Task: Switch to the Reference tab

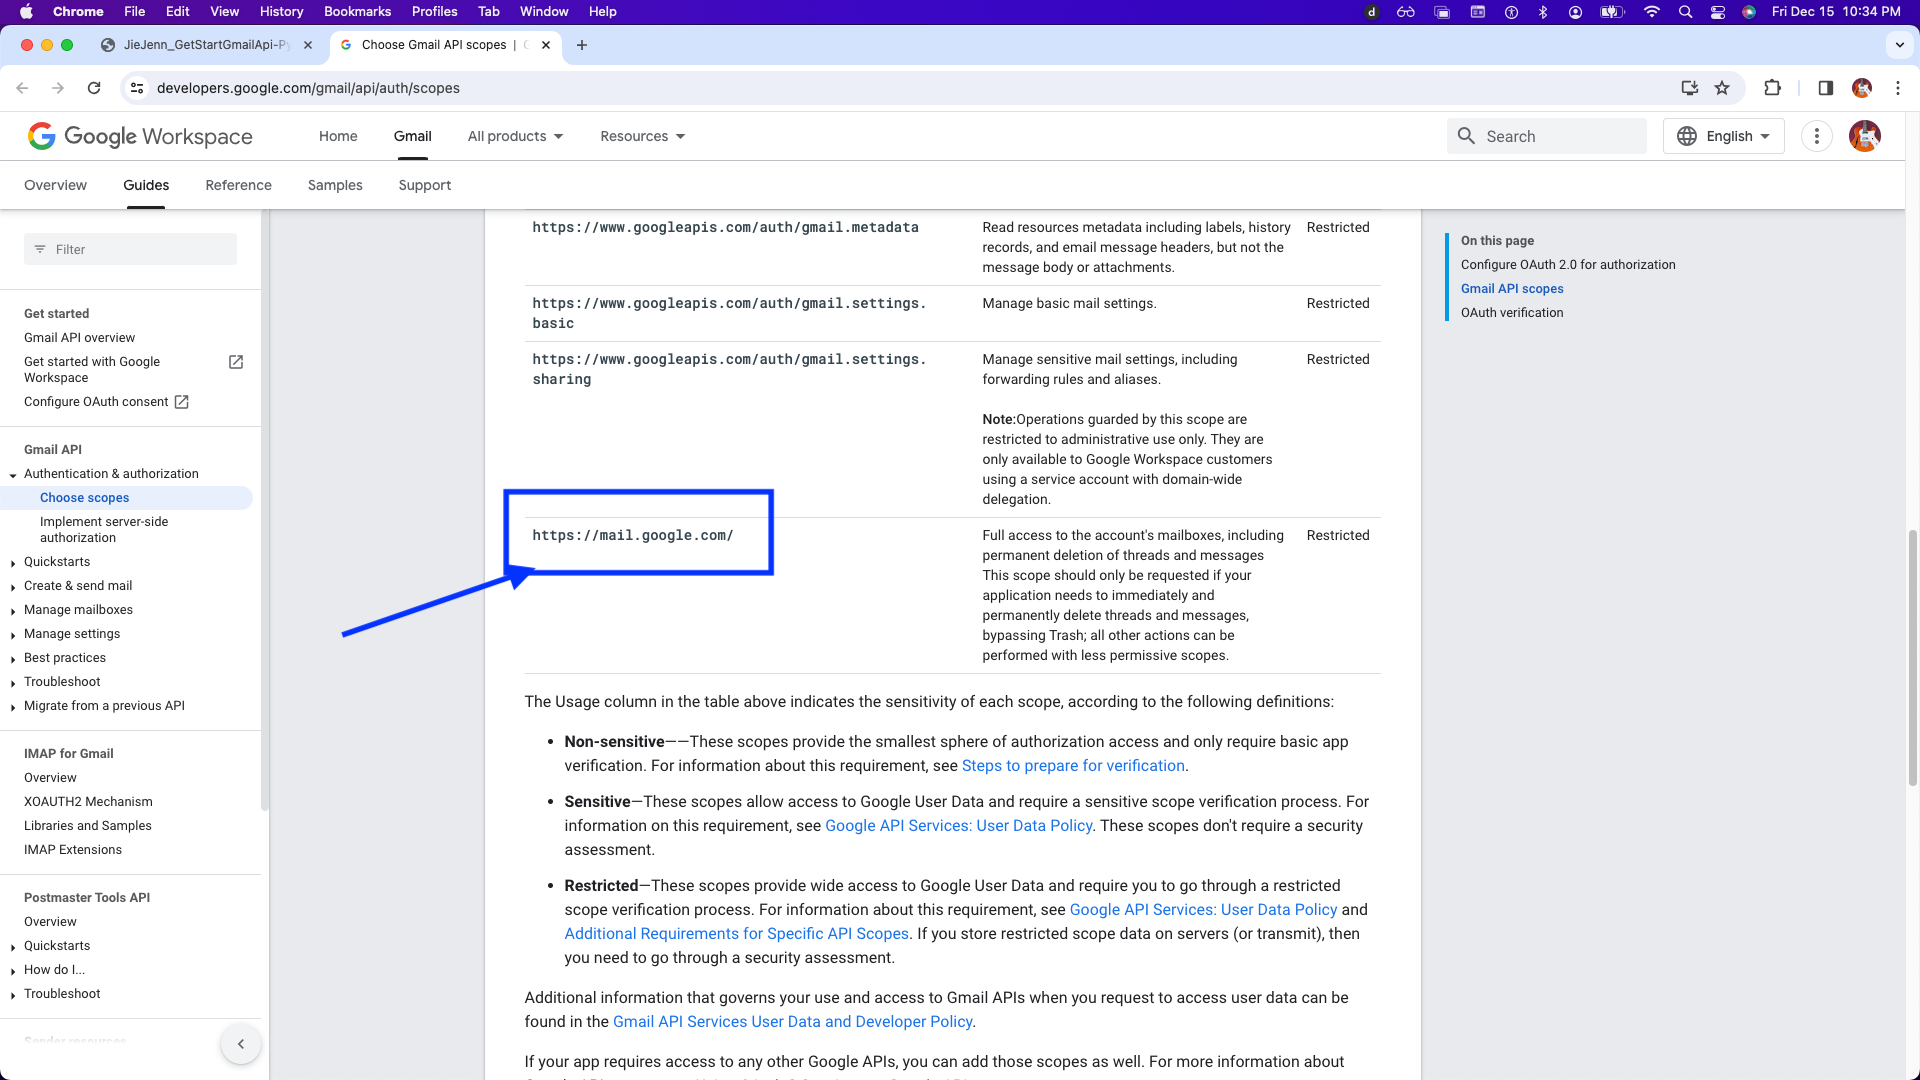Action: 238,185
